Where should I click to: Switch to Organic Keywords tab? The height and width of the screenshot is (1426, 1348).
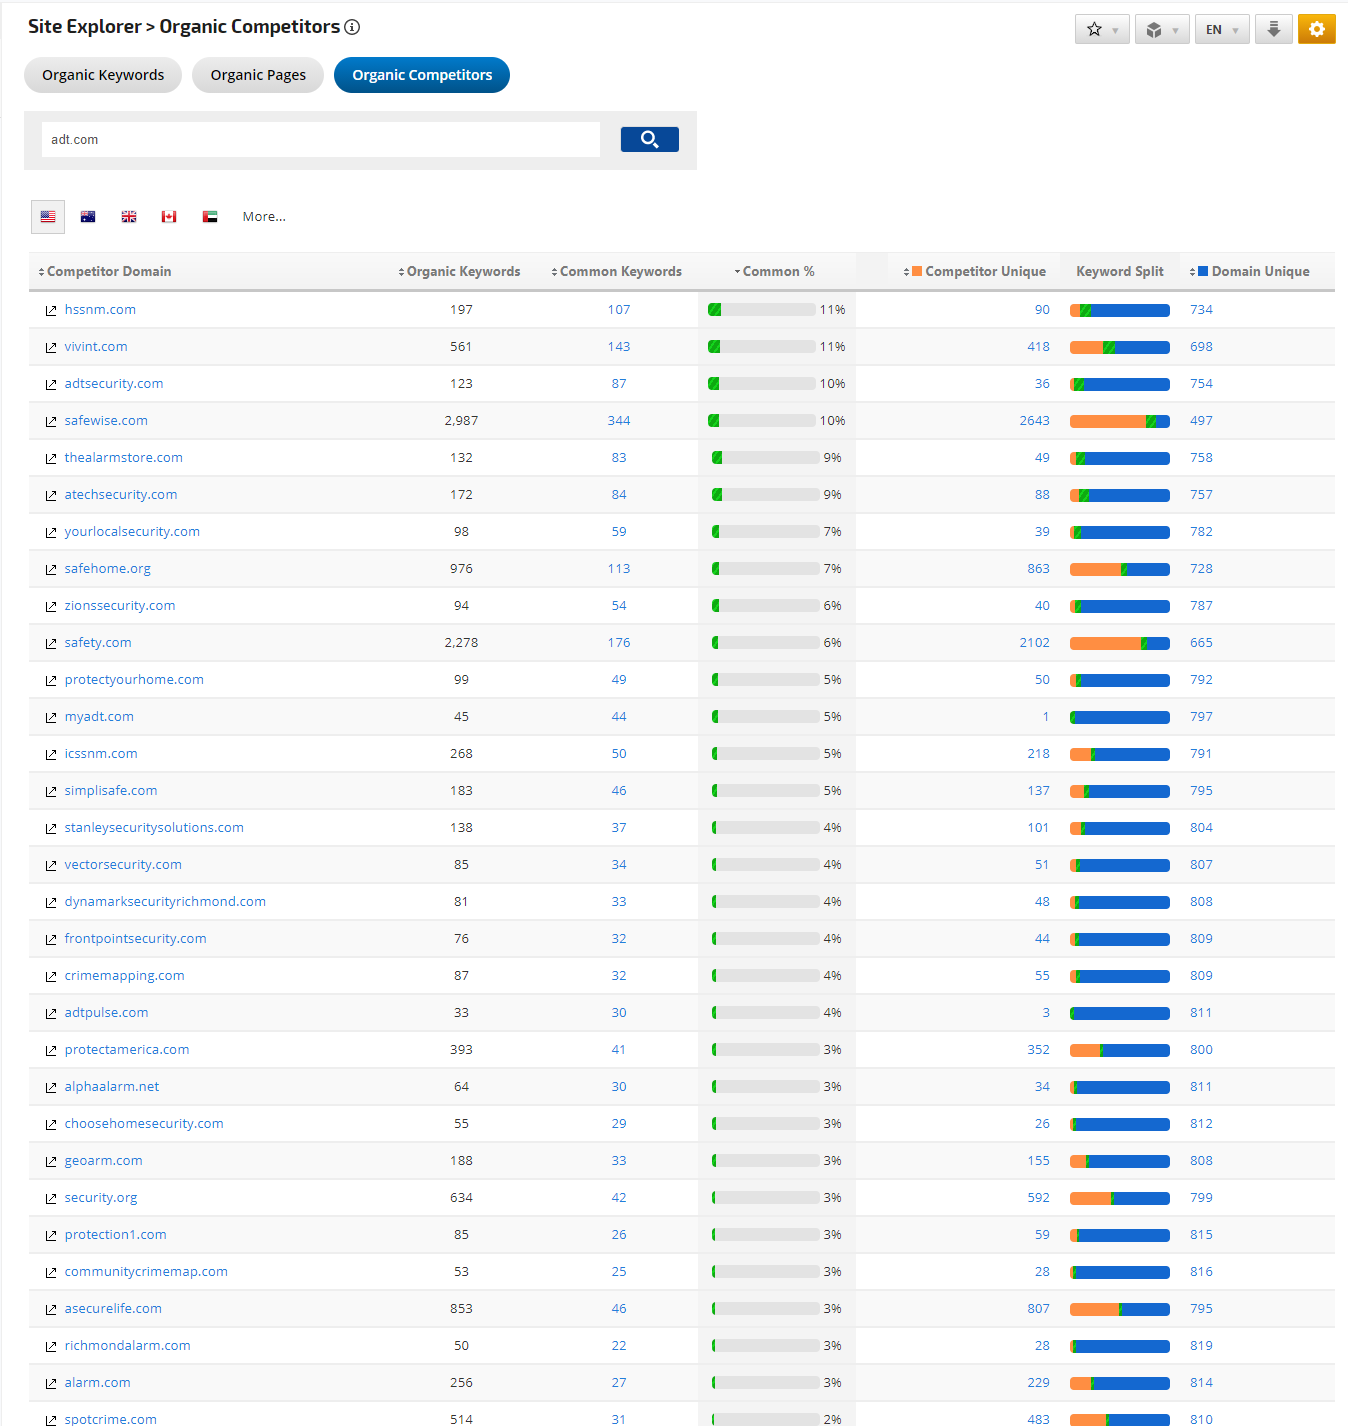pos(103,75)
